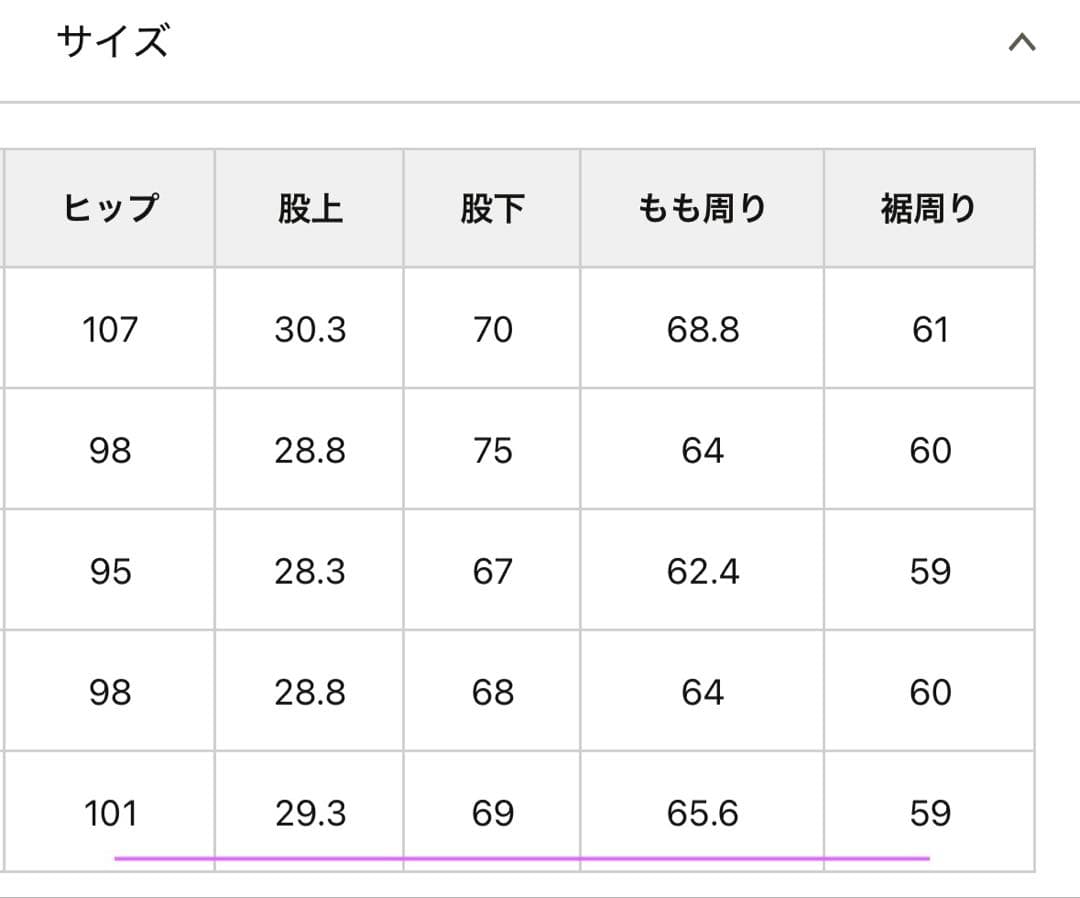1080x898 pixels.
Task: Collapse the サイズ section chevron
Action: tap(1020, 42)
